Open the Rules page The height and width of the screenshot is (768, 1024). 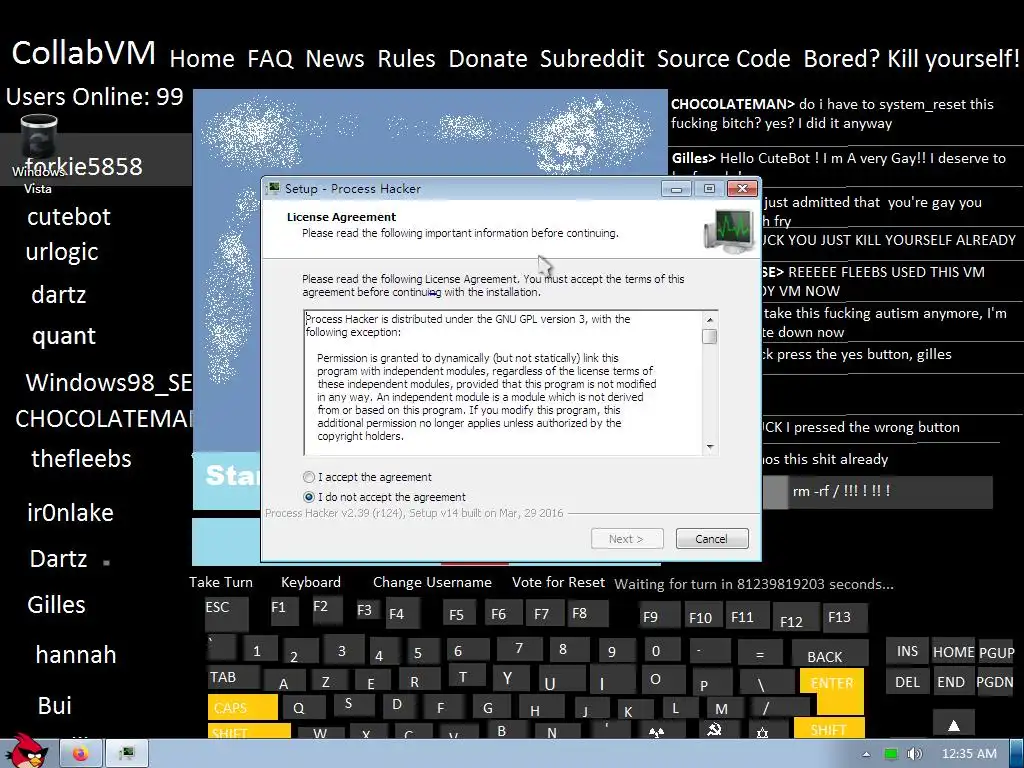(406, 59)
